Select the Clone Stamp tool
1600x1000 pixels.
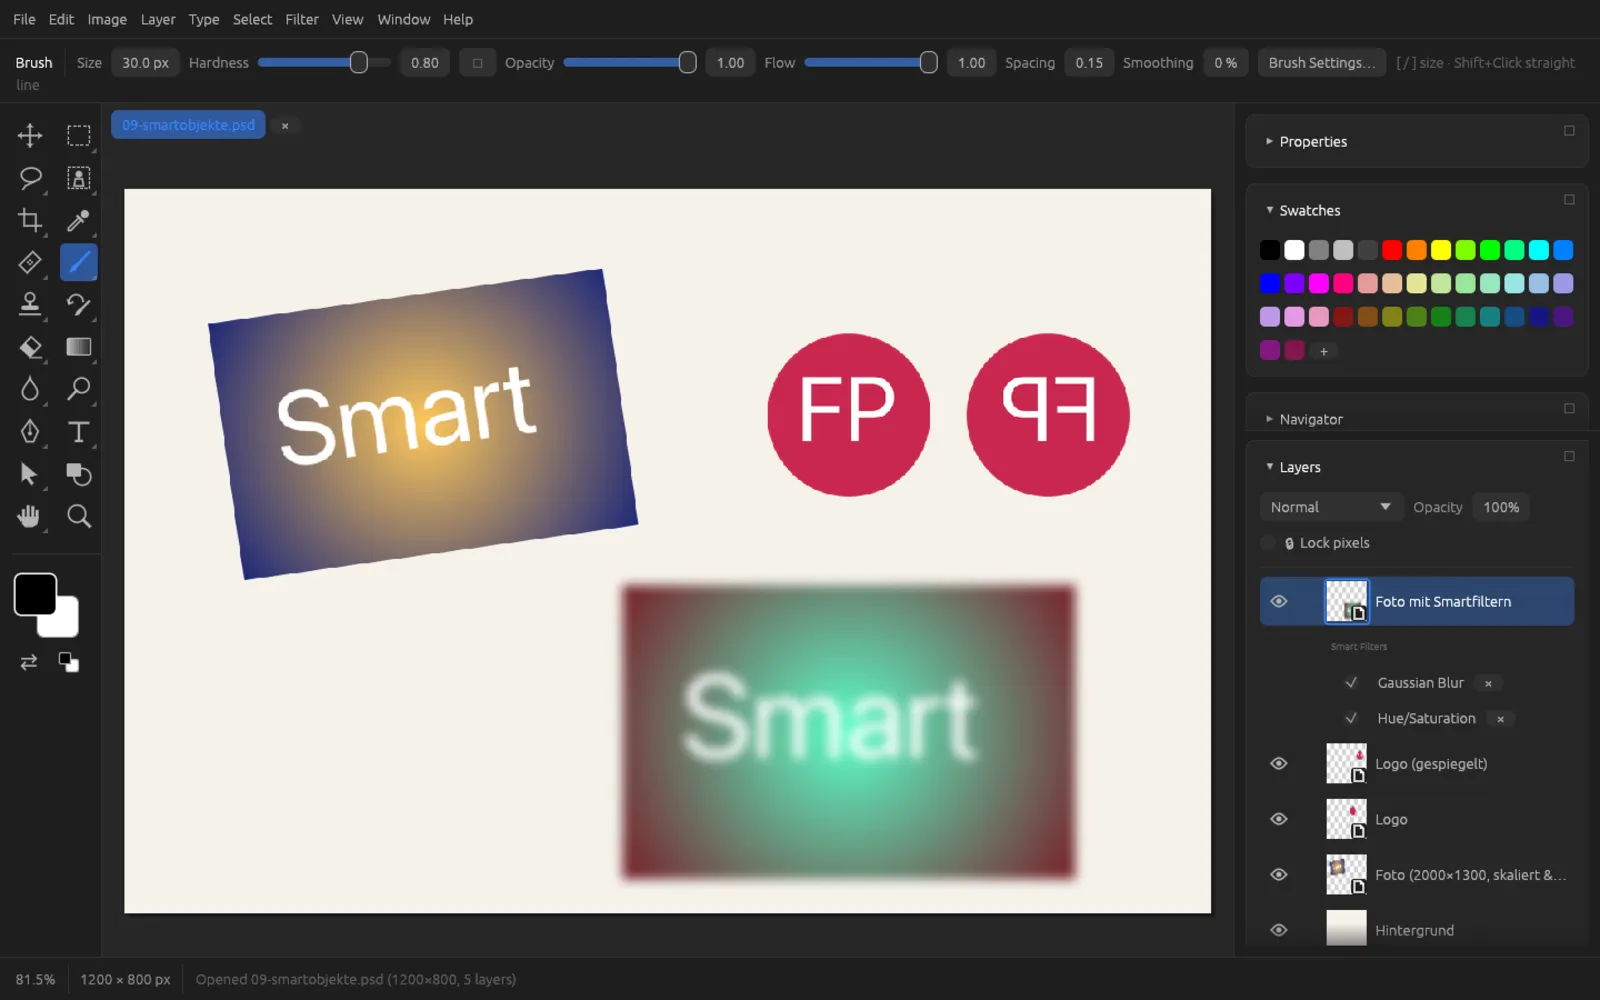tap(30, 304)
